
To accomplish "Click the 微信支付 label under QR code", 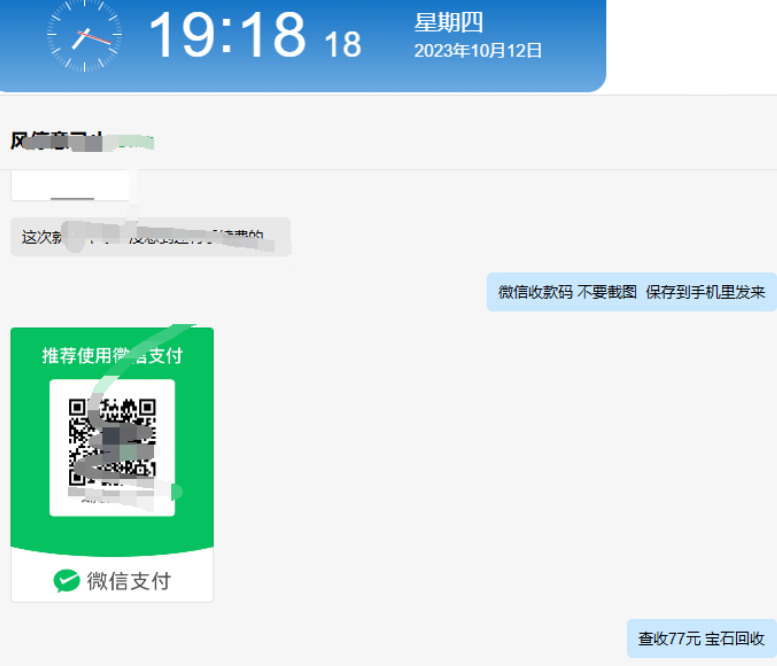I will 129,581.
